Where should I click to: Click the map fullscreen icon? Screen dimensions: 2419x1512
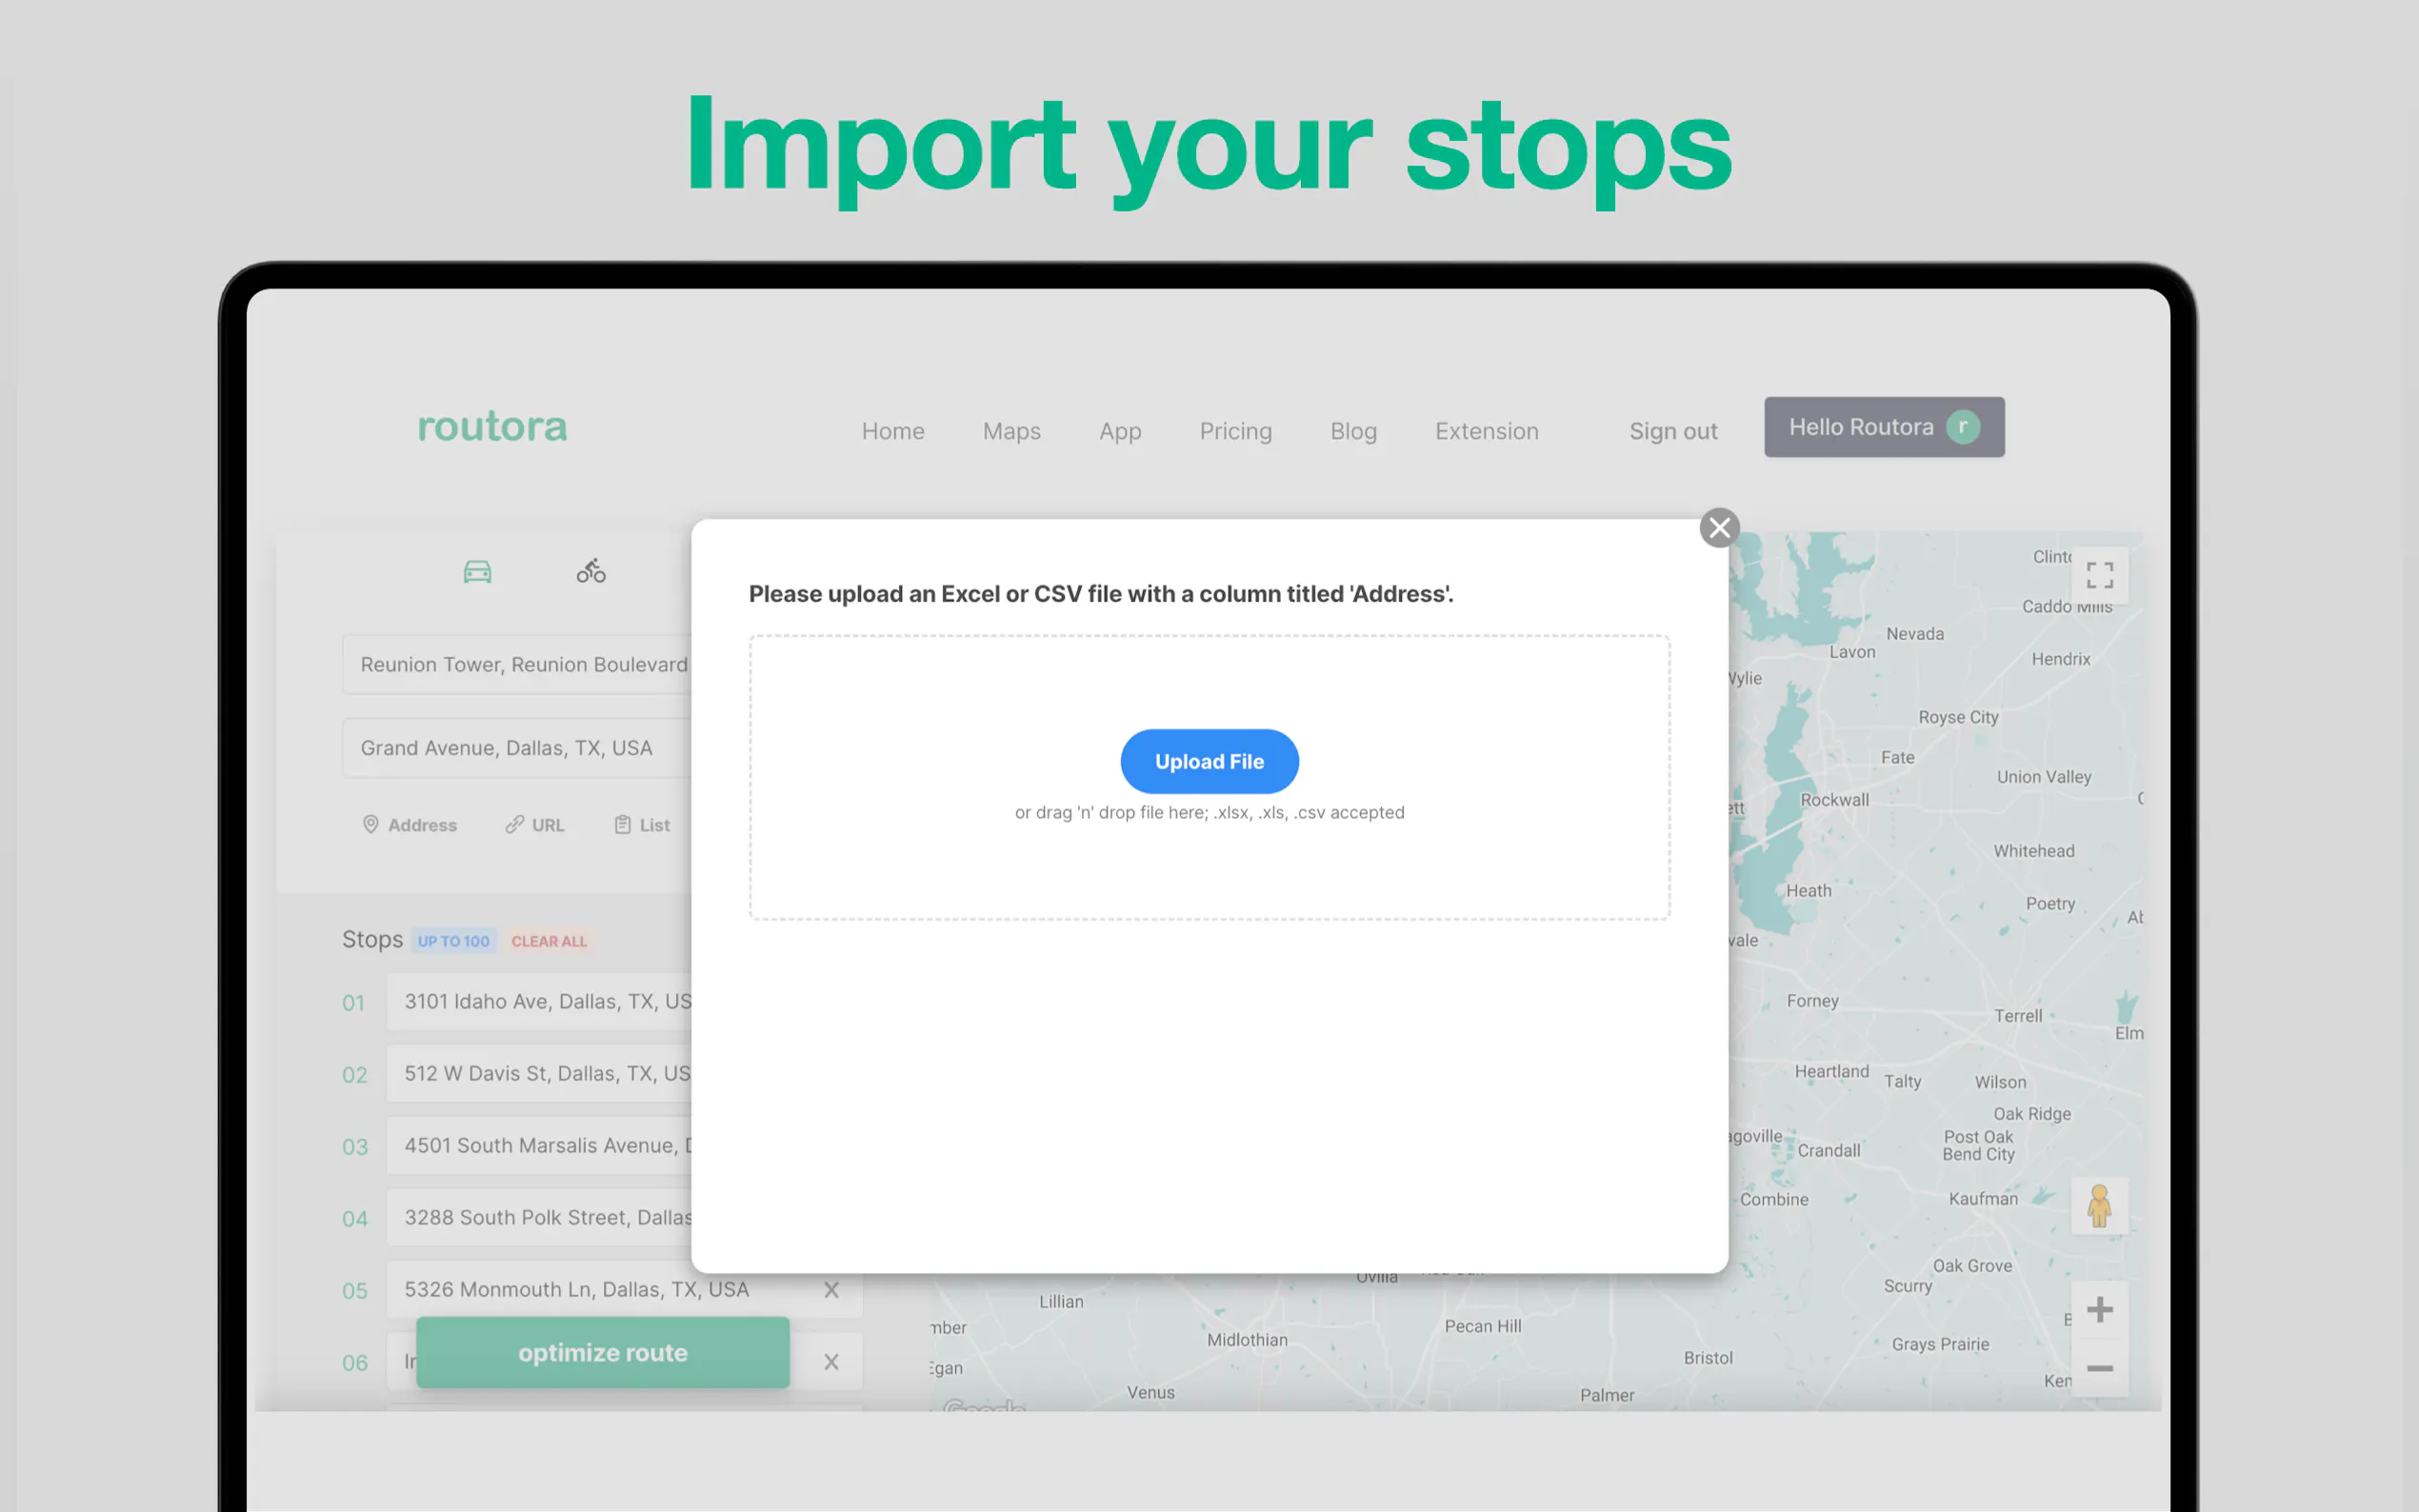coord(2099,575)
